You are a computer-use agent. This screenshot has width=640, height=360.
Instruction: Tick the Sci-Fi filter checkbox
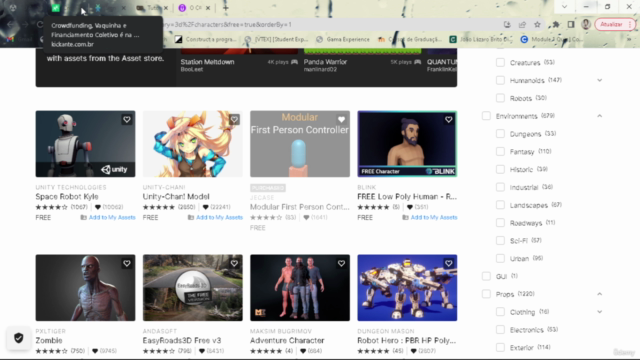[500, 240]
